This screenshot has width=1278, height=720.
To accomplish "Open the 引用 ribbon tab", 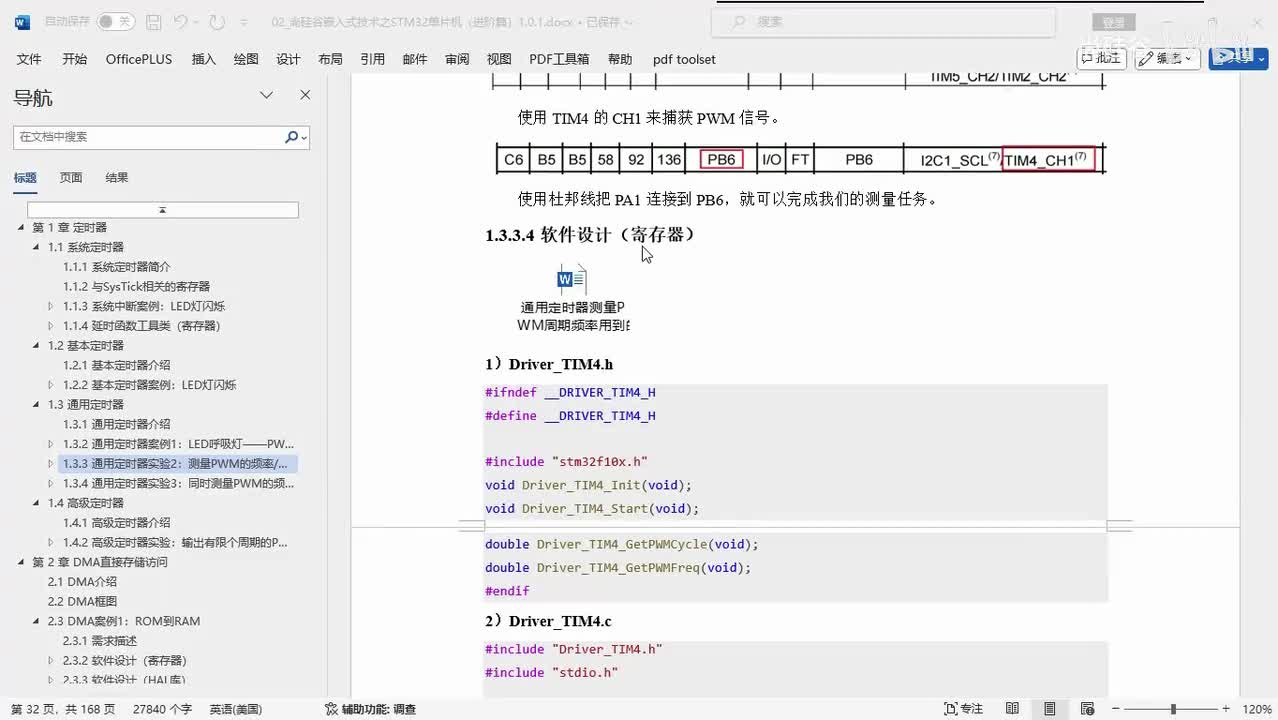I will (373, 59).
